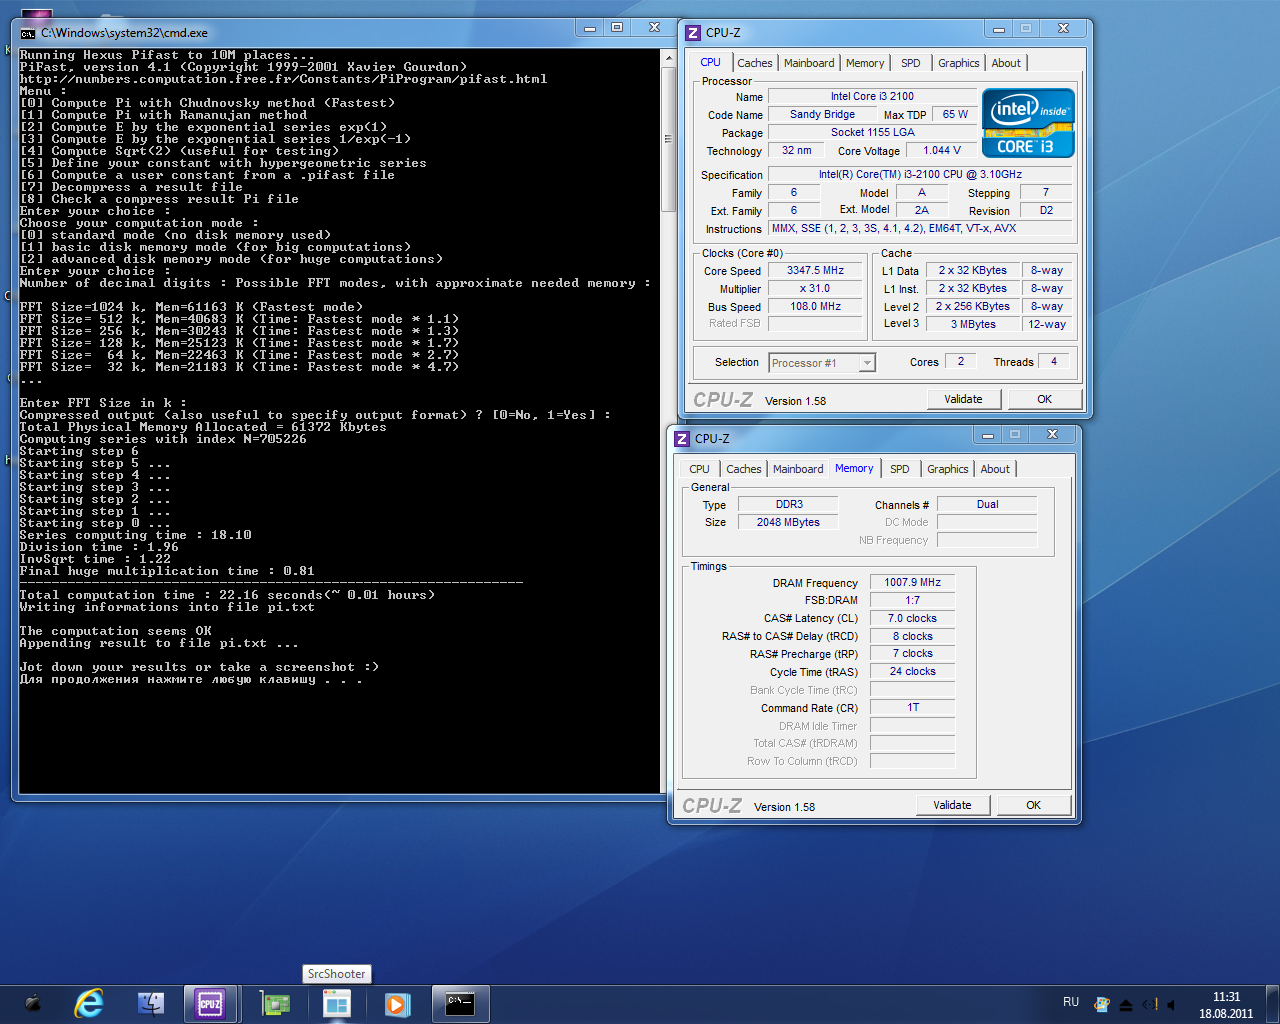The height and width of the screenshot is (1024, 1280).
Task: Open About tab in bottom CPU-Z window
Action: (995, 469)
